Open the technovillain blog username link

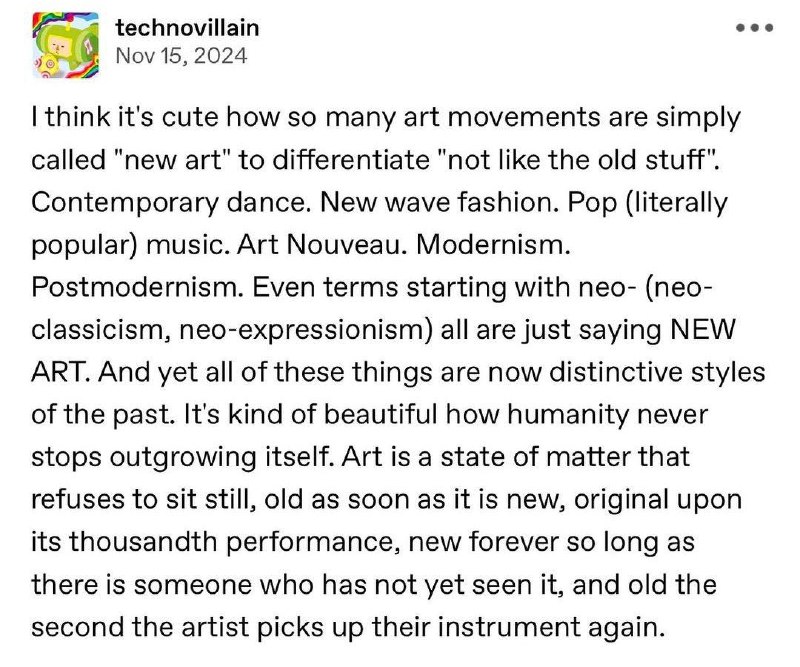tap(187, 28)
